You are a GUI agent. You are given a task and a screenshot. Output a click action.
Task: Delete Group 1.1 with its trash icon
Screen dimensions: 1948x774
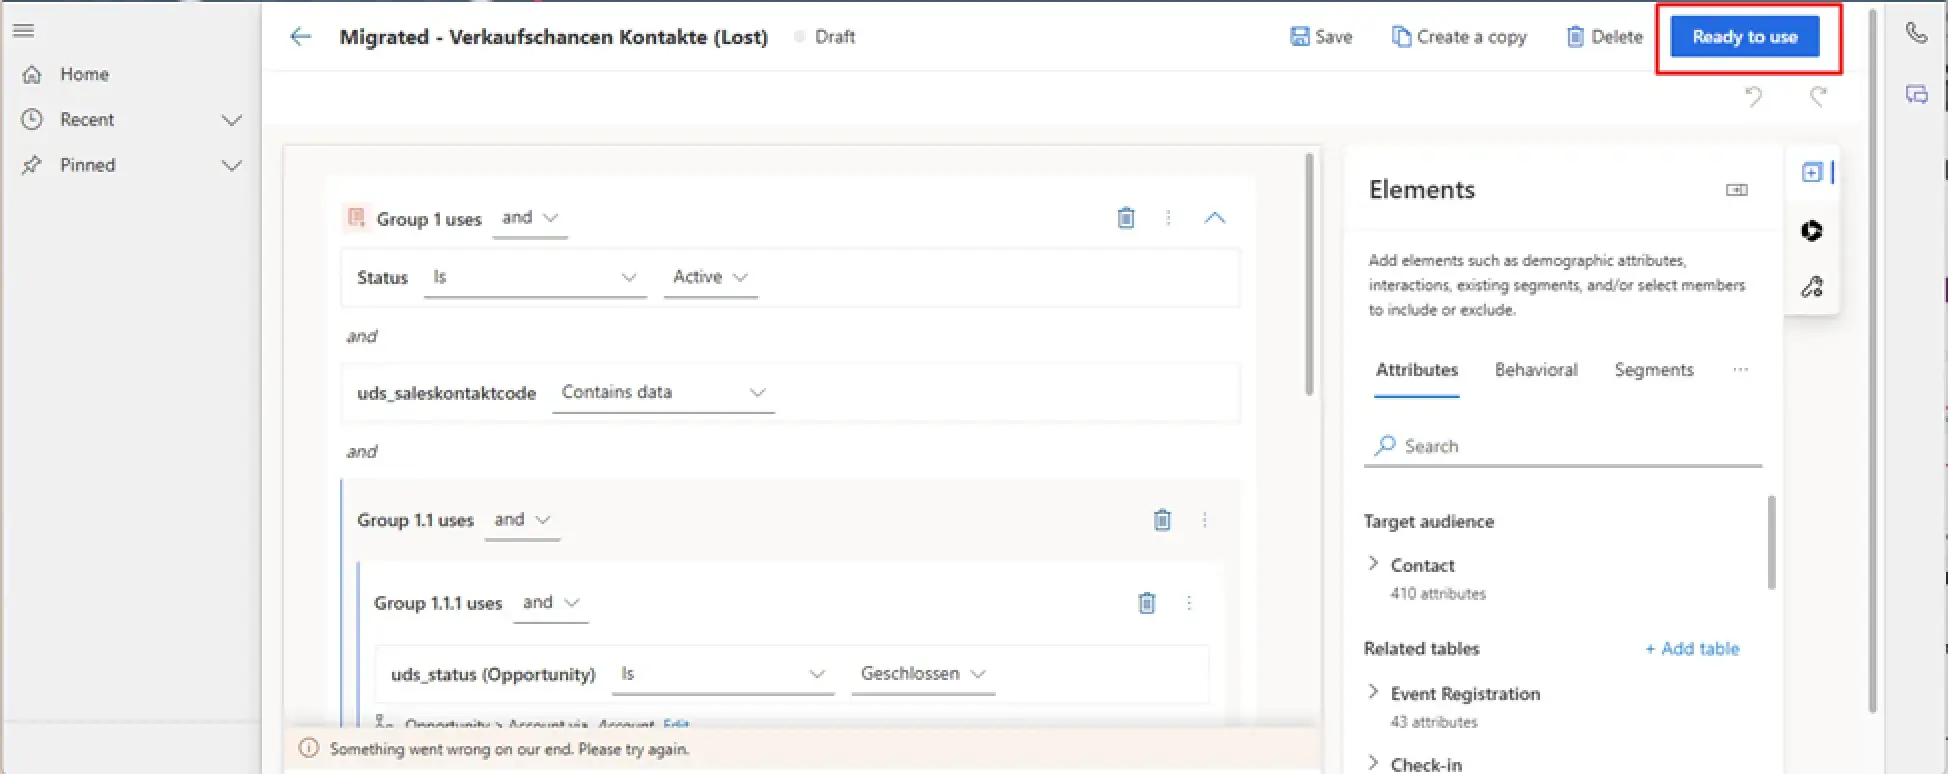click(x=1161, y=520)
